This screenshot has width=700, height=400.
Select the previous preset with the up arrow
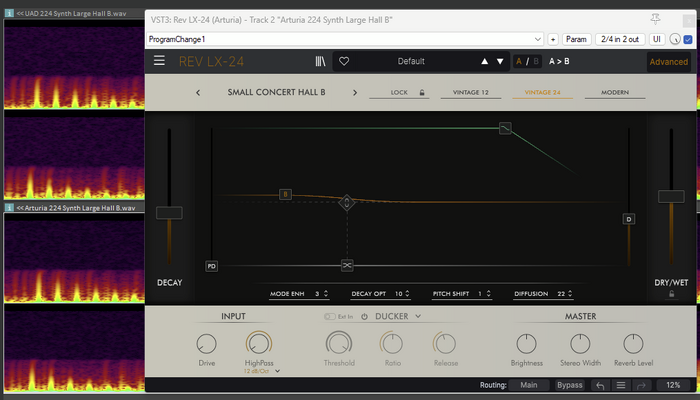[484, 61]
